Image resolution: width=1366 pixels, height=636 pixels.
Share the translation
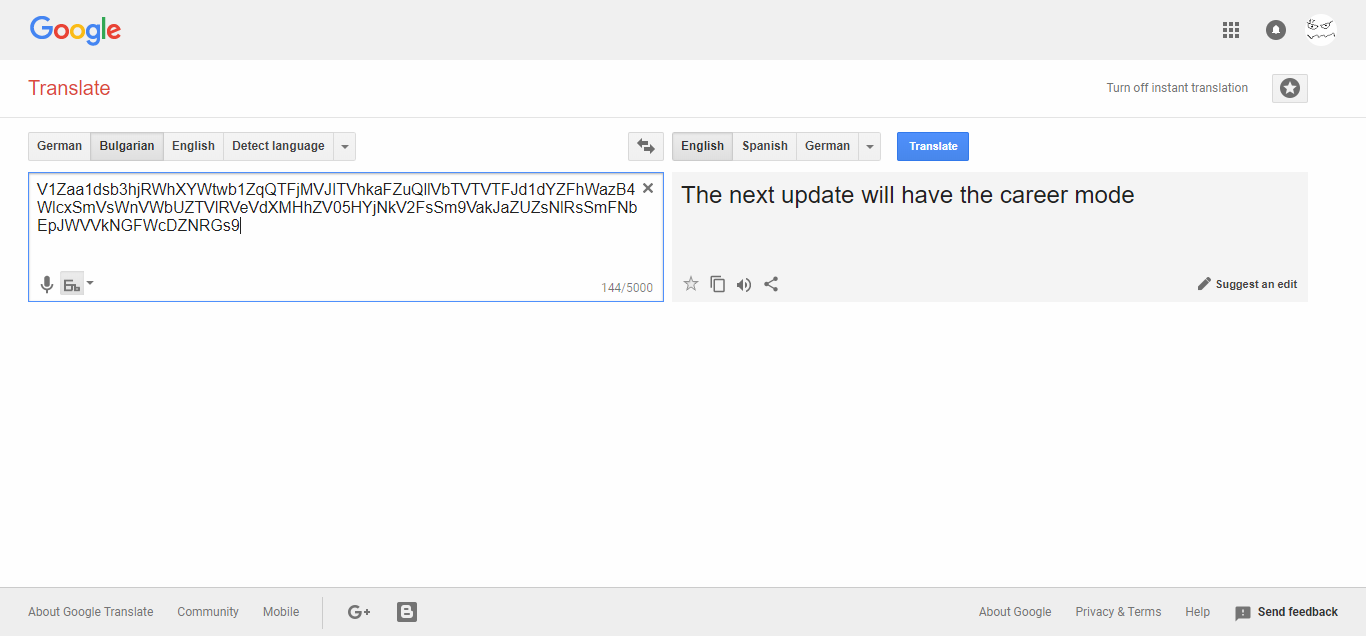771,284
